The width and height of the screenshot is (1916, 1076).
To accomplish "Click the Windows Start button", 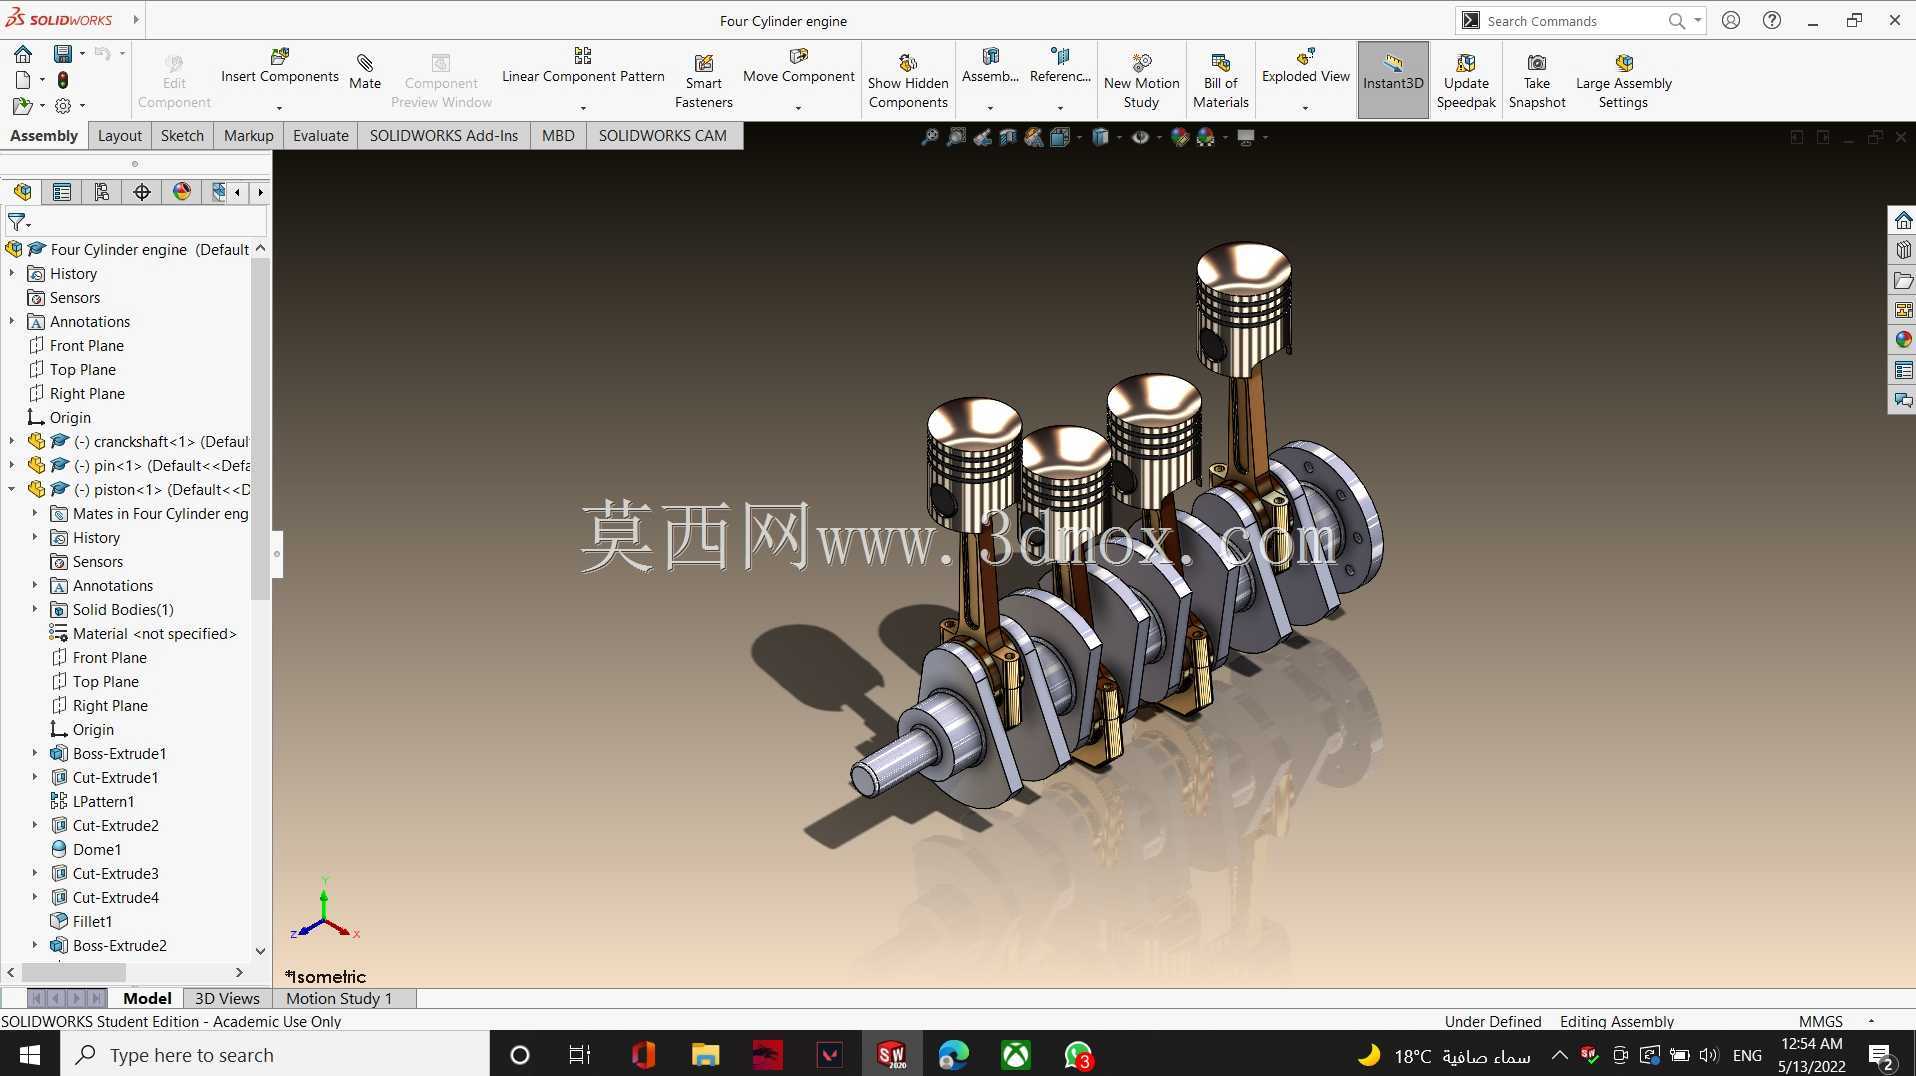I will pyautogui.click(x=30, y=1055).
